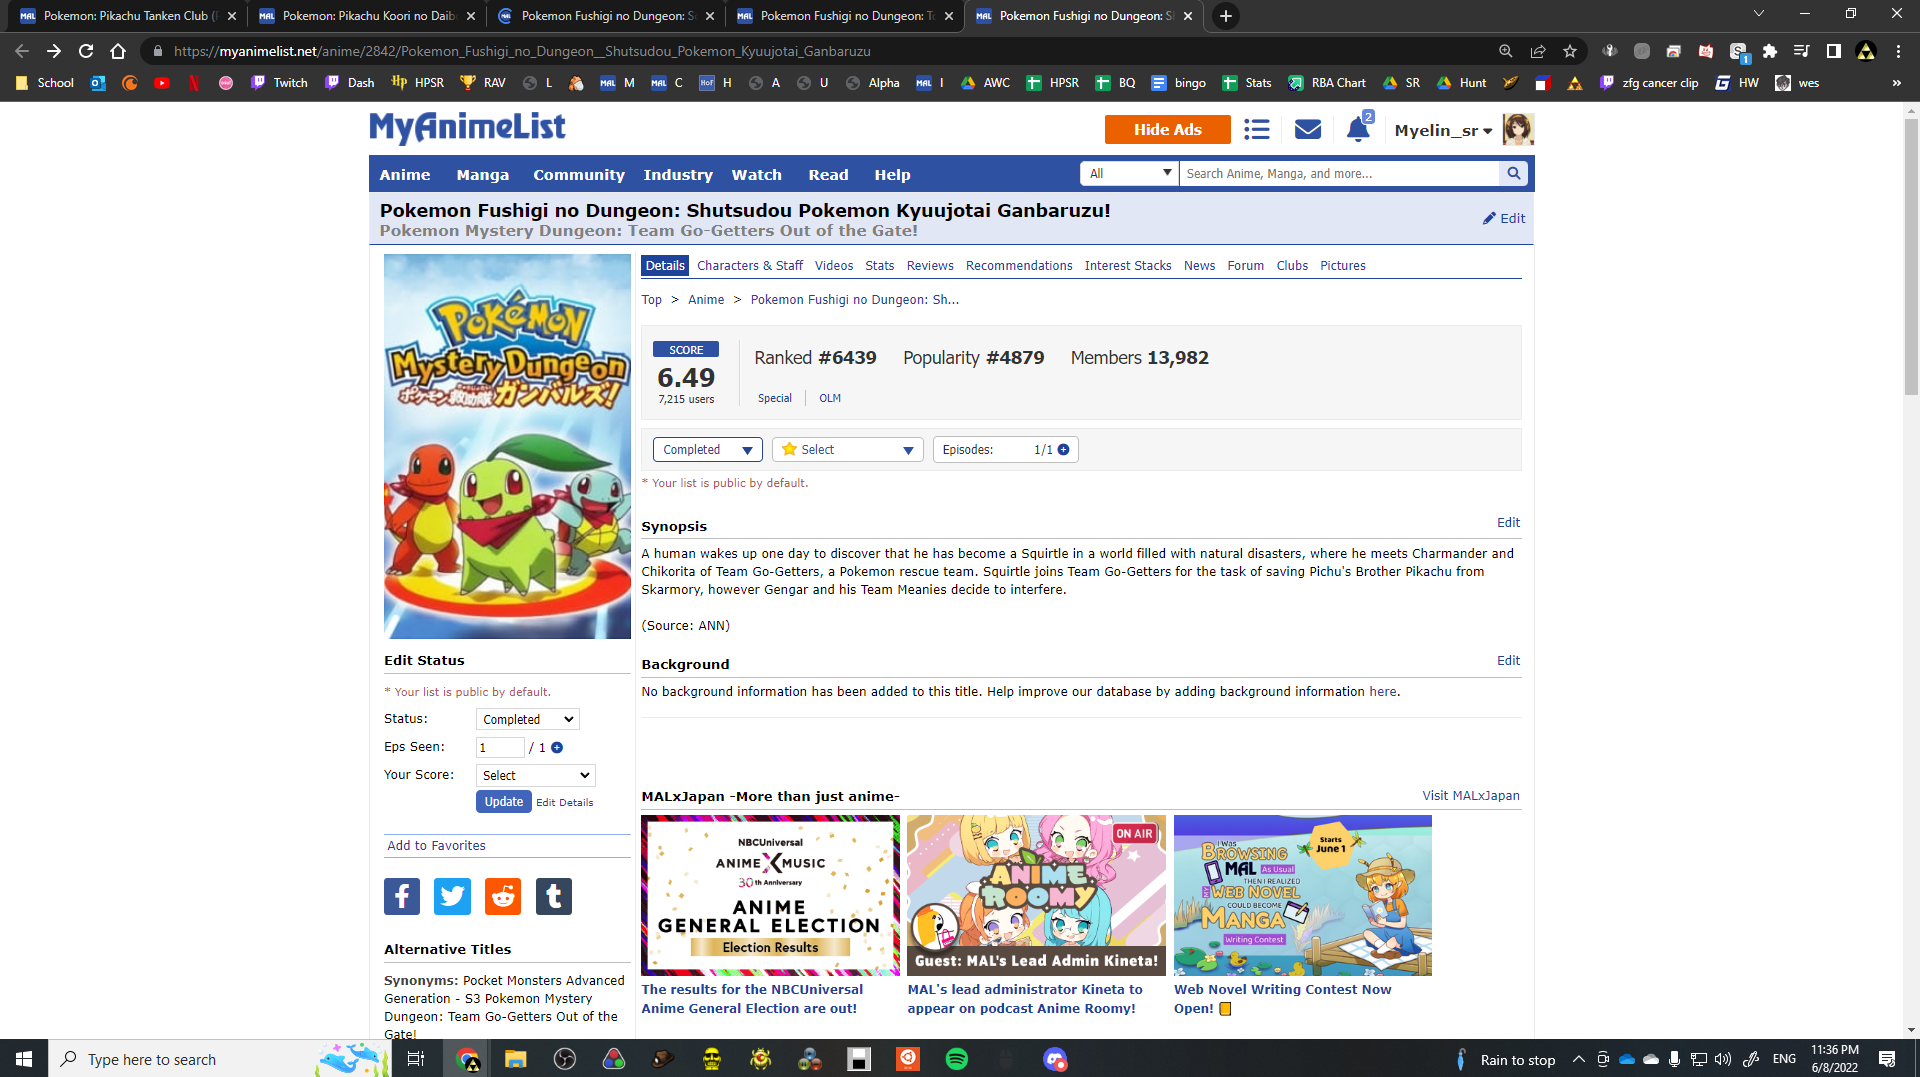Open the Status dropdown in Edit Status
The width and height of the screenshot is (1920, 1077).
[x=527, y=719]
